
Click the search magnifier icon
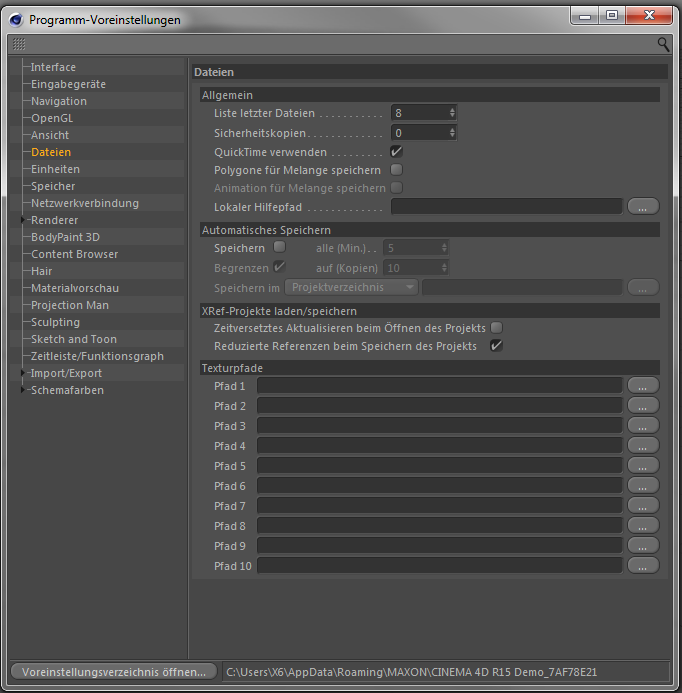[663, 44]
